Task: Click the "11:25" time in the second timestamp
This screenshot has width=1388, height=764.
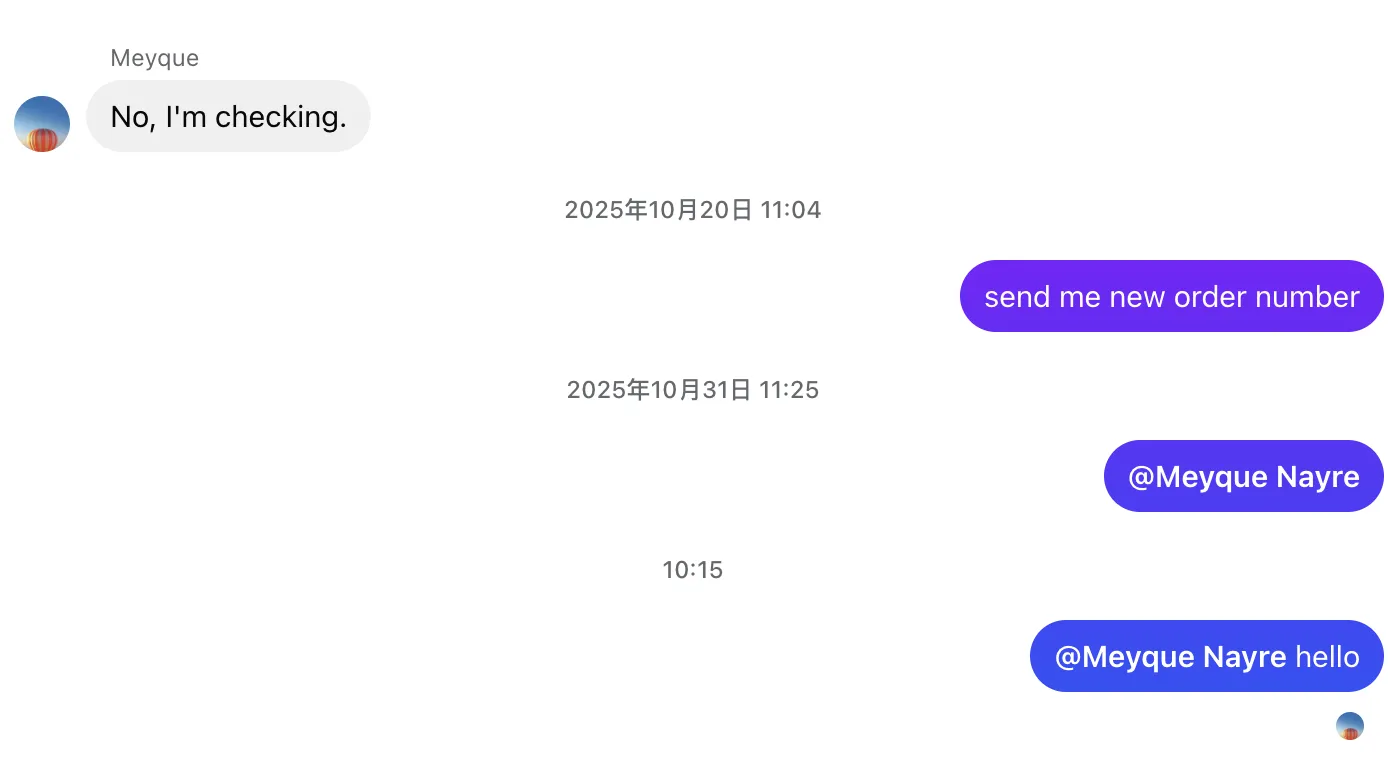Action: point(789,390)
